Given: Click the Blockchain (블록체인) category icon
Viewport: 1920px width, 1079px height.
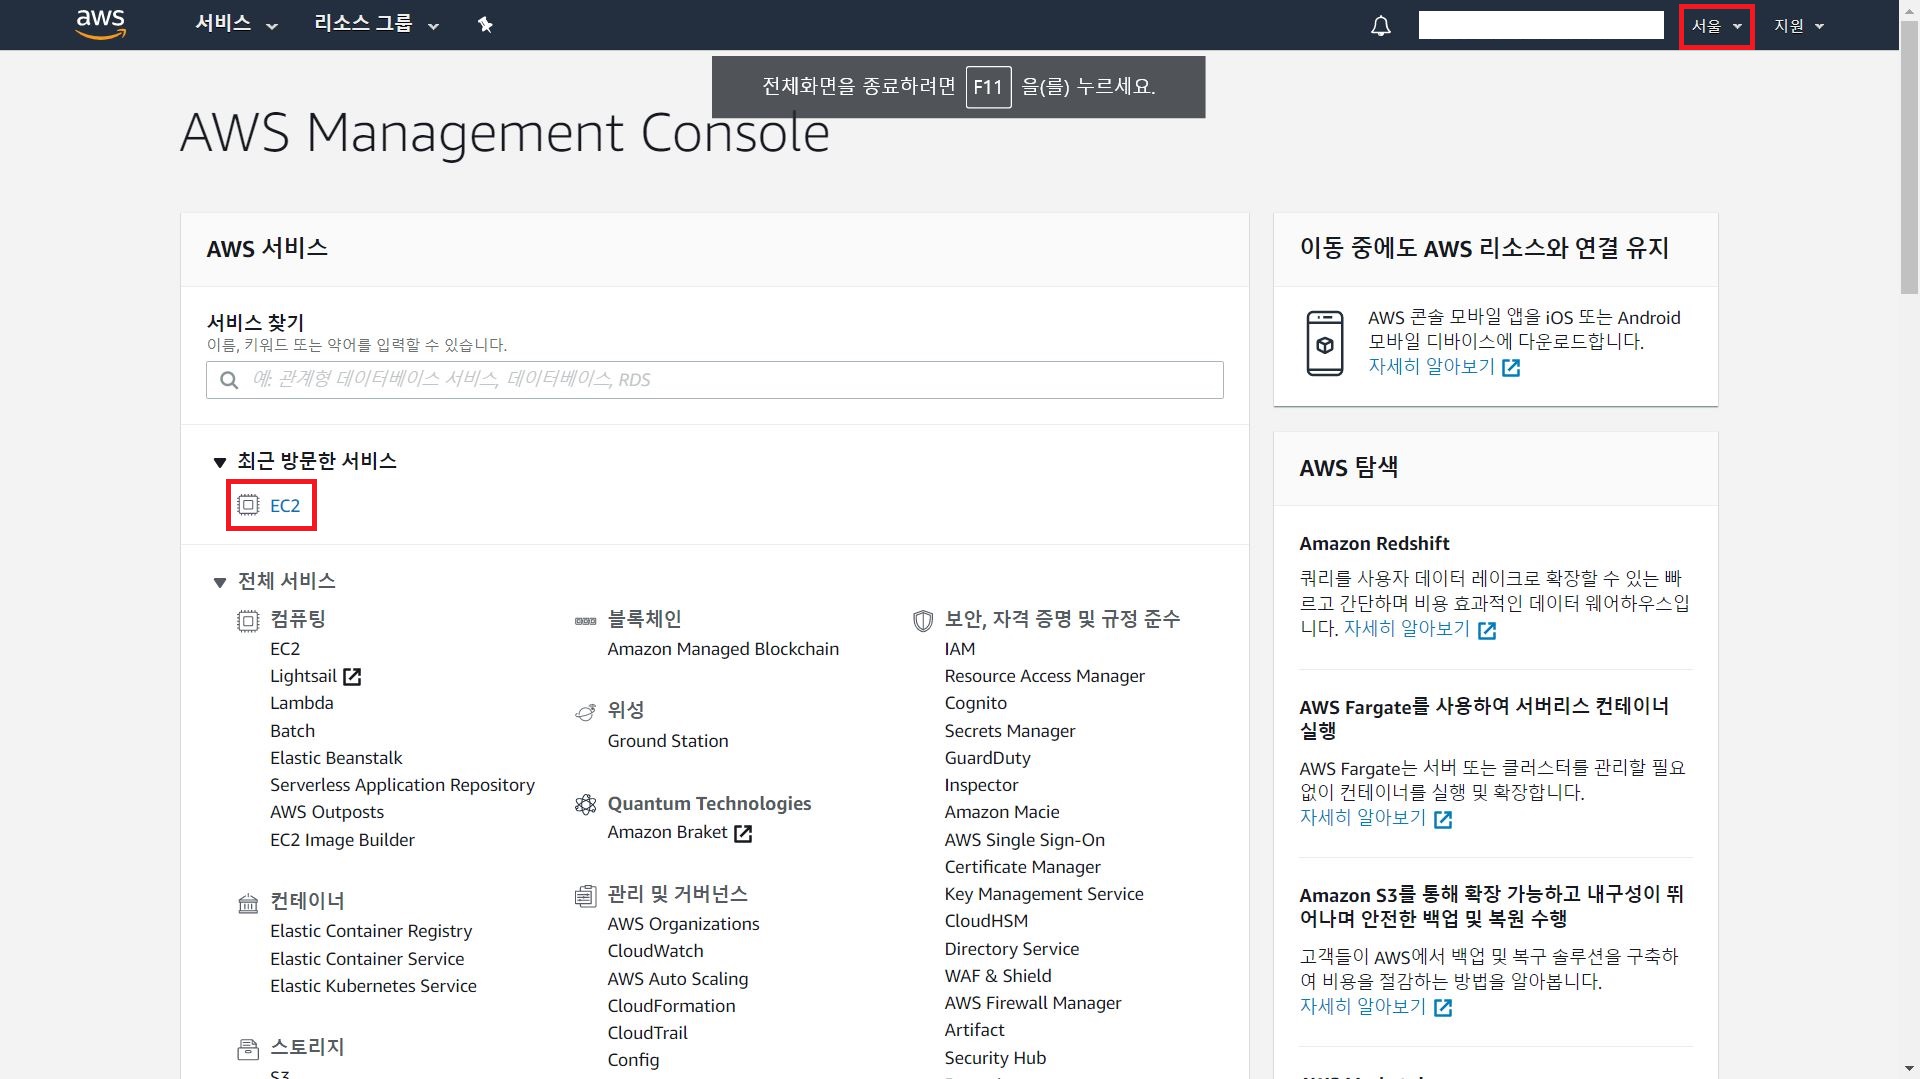Looking at the screenshot, I should tap(586, 621).
